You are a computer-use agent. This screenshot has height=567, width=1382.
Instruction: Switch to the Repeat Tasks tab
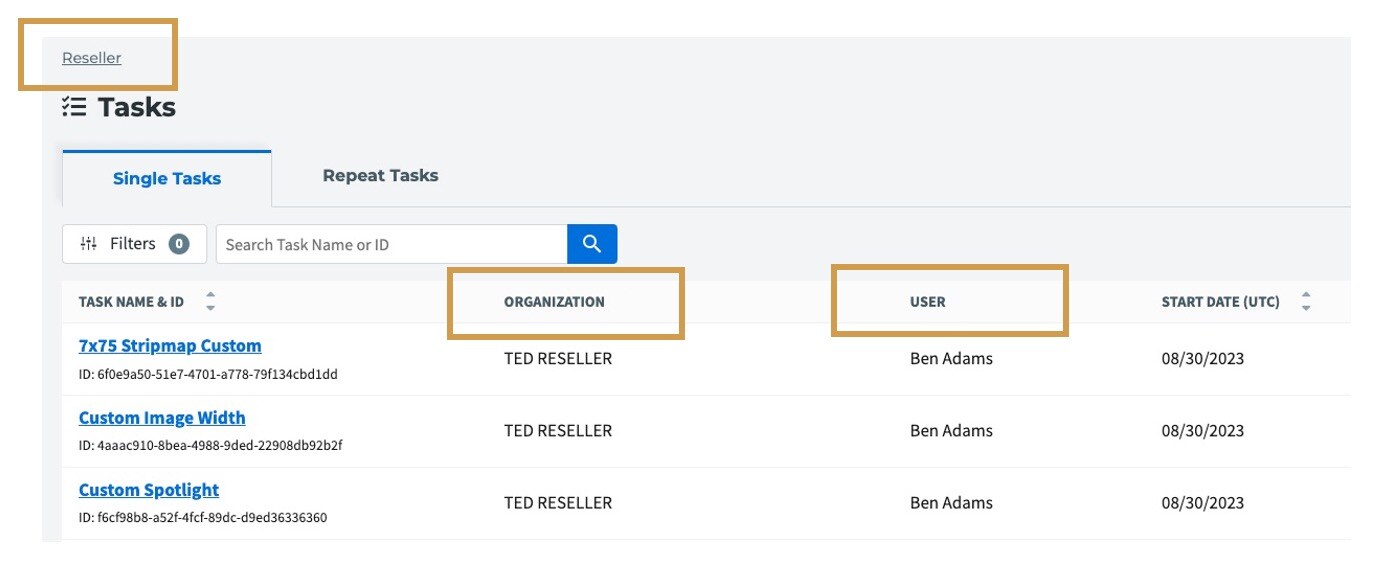380,176
